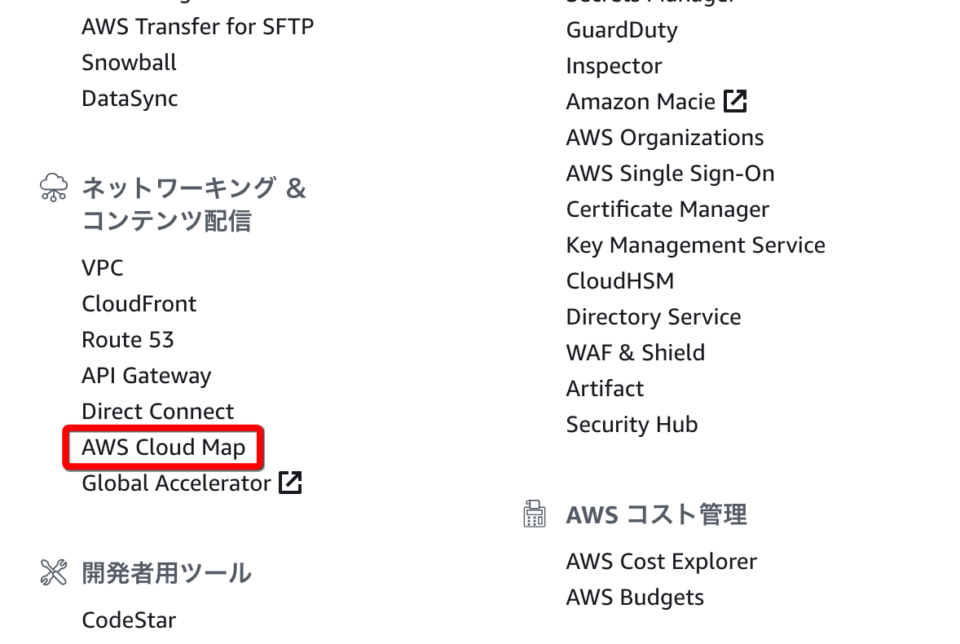This screenshot has height=644, width=960.
Task: Click the AWS cost management calculator icon
Action: click(x=533, y=513)
